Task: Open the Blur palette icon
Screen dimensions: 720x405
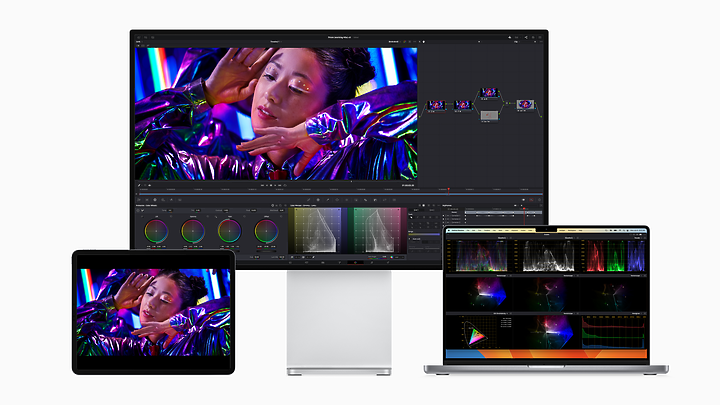Action: pyautogui.click(x=366, y=200)
